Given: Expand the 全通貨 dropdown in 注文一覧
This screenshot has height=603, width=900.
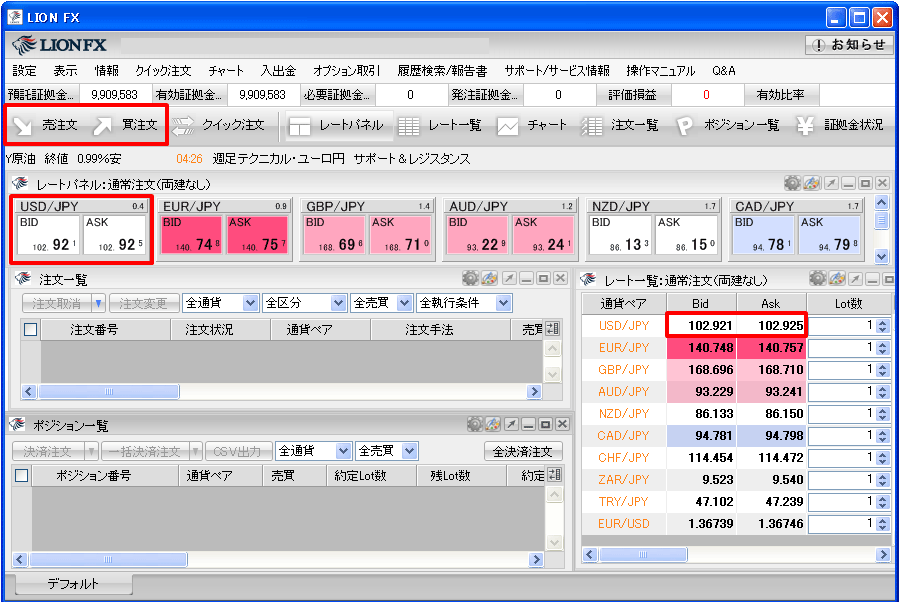Looking at the screenshot, I should pyautogui.click(x=250, y=303).
